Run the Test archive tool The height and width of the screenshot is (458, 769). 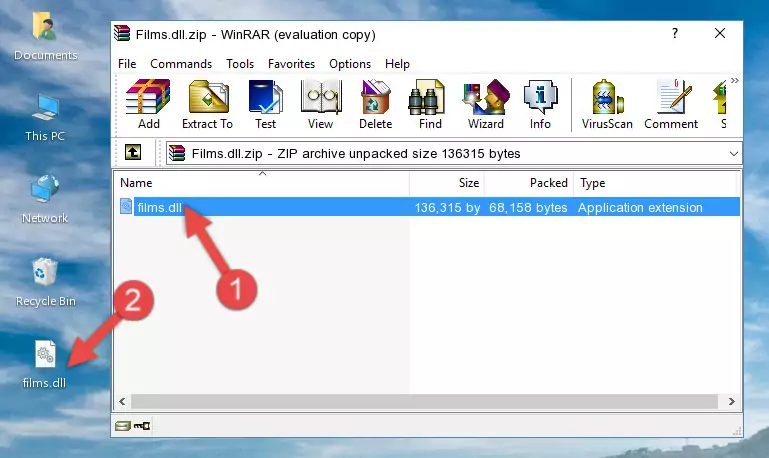tap(265, 104)
